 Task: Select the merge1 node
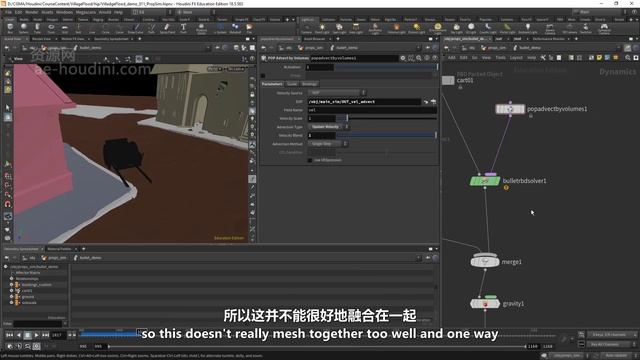(485, 262)
